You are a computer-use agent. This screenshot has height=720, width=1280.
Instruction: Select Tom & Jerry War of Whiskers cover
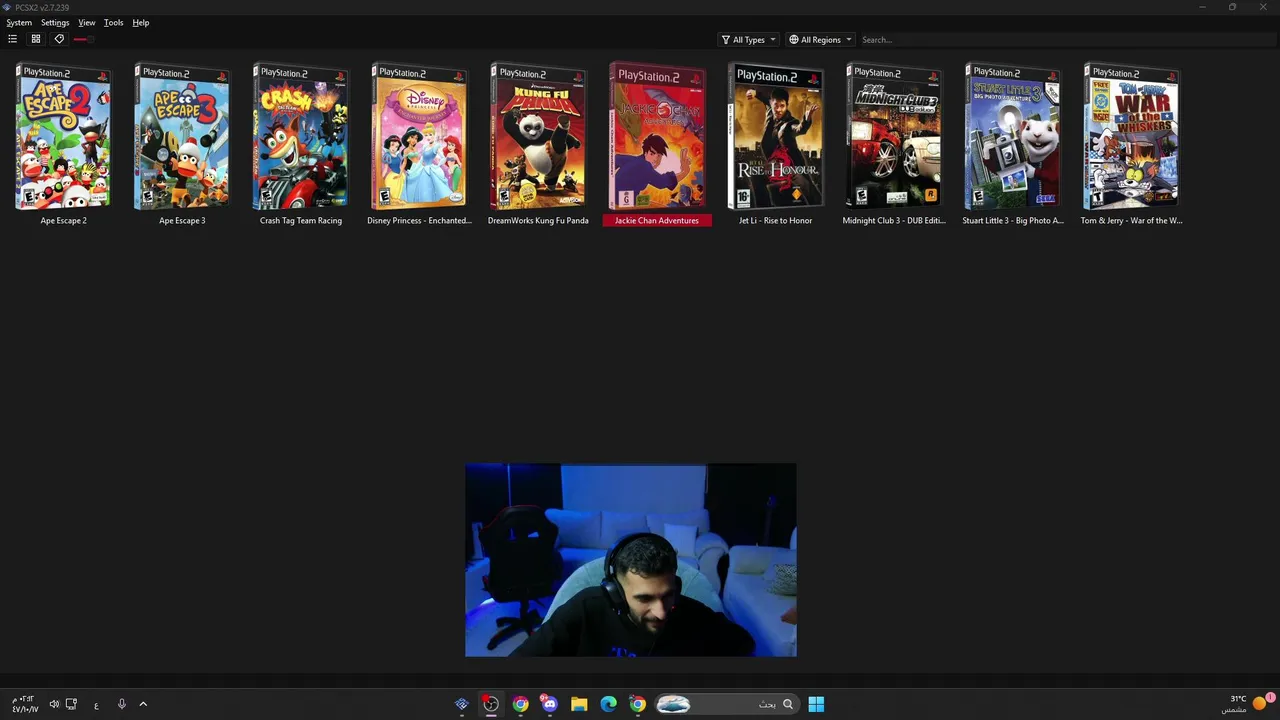point(1132,137)
